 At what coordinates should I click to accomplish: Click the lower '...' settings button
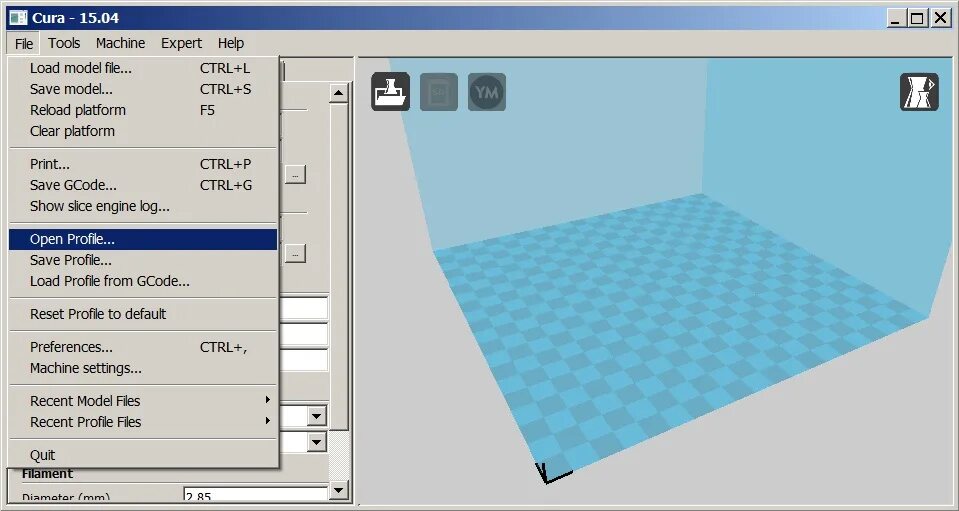point(295,253)
